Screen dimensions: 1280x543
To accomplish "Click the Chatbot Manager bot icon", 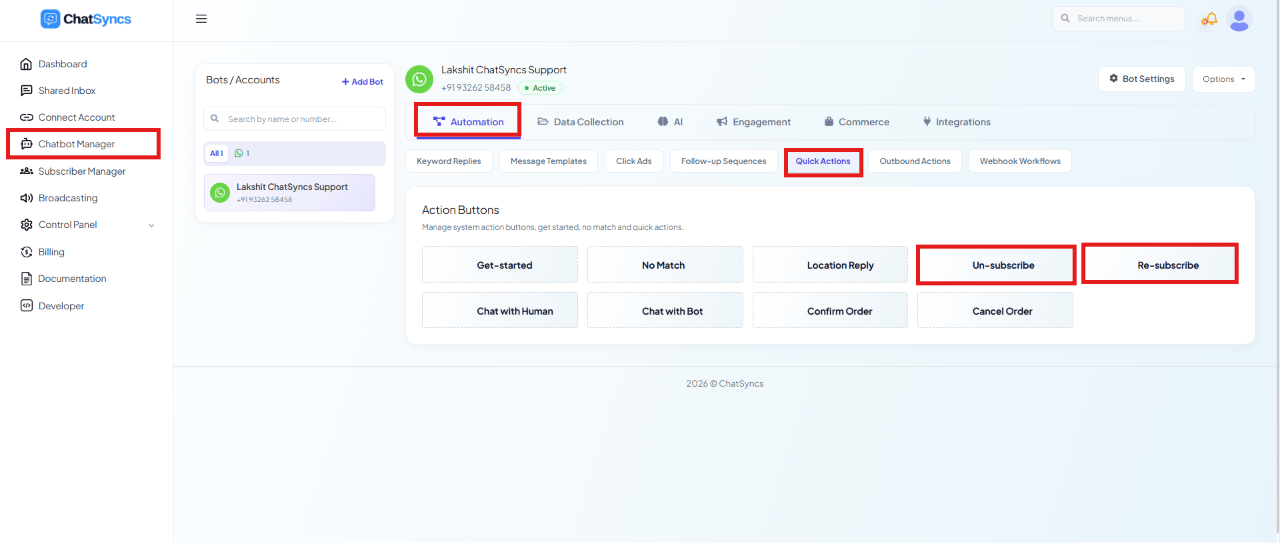I will (27, 144).
